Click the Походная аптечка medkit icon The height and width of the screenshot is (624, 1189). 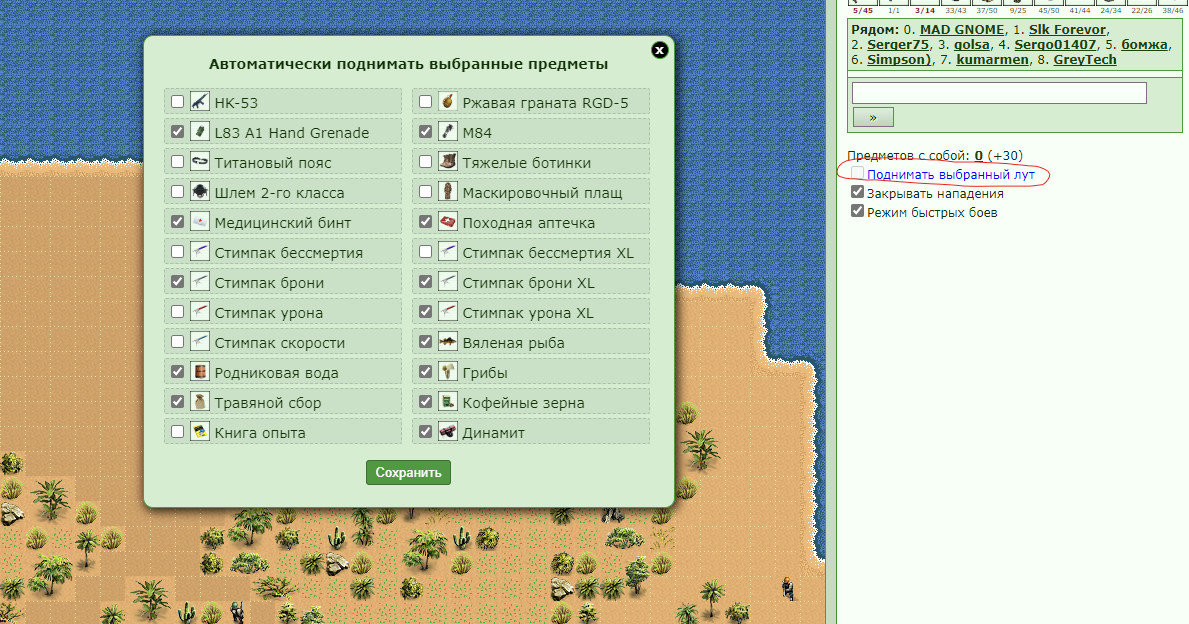[447, 222]
